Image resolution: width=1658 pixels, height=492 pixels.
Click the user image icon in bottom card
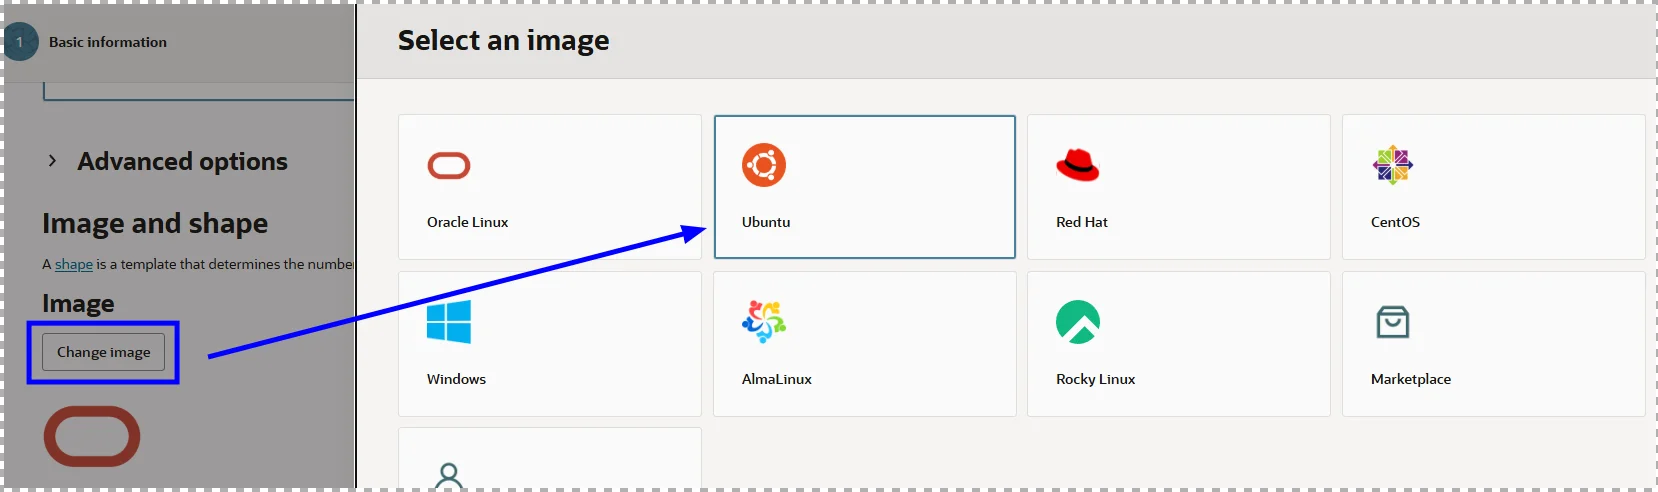pos(449,476)
